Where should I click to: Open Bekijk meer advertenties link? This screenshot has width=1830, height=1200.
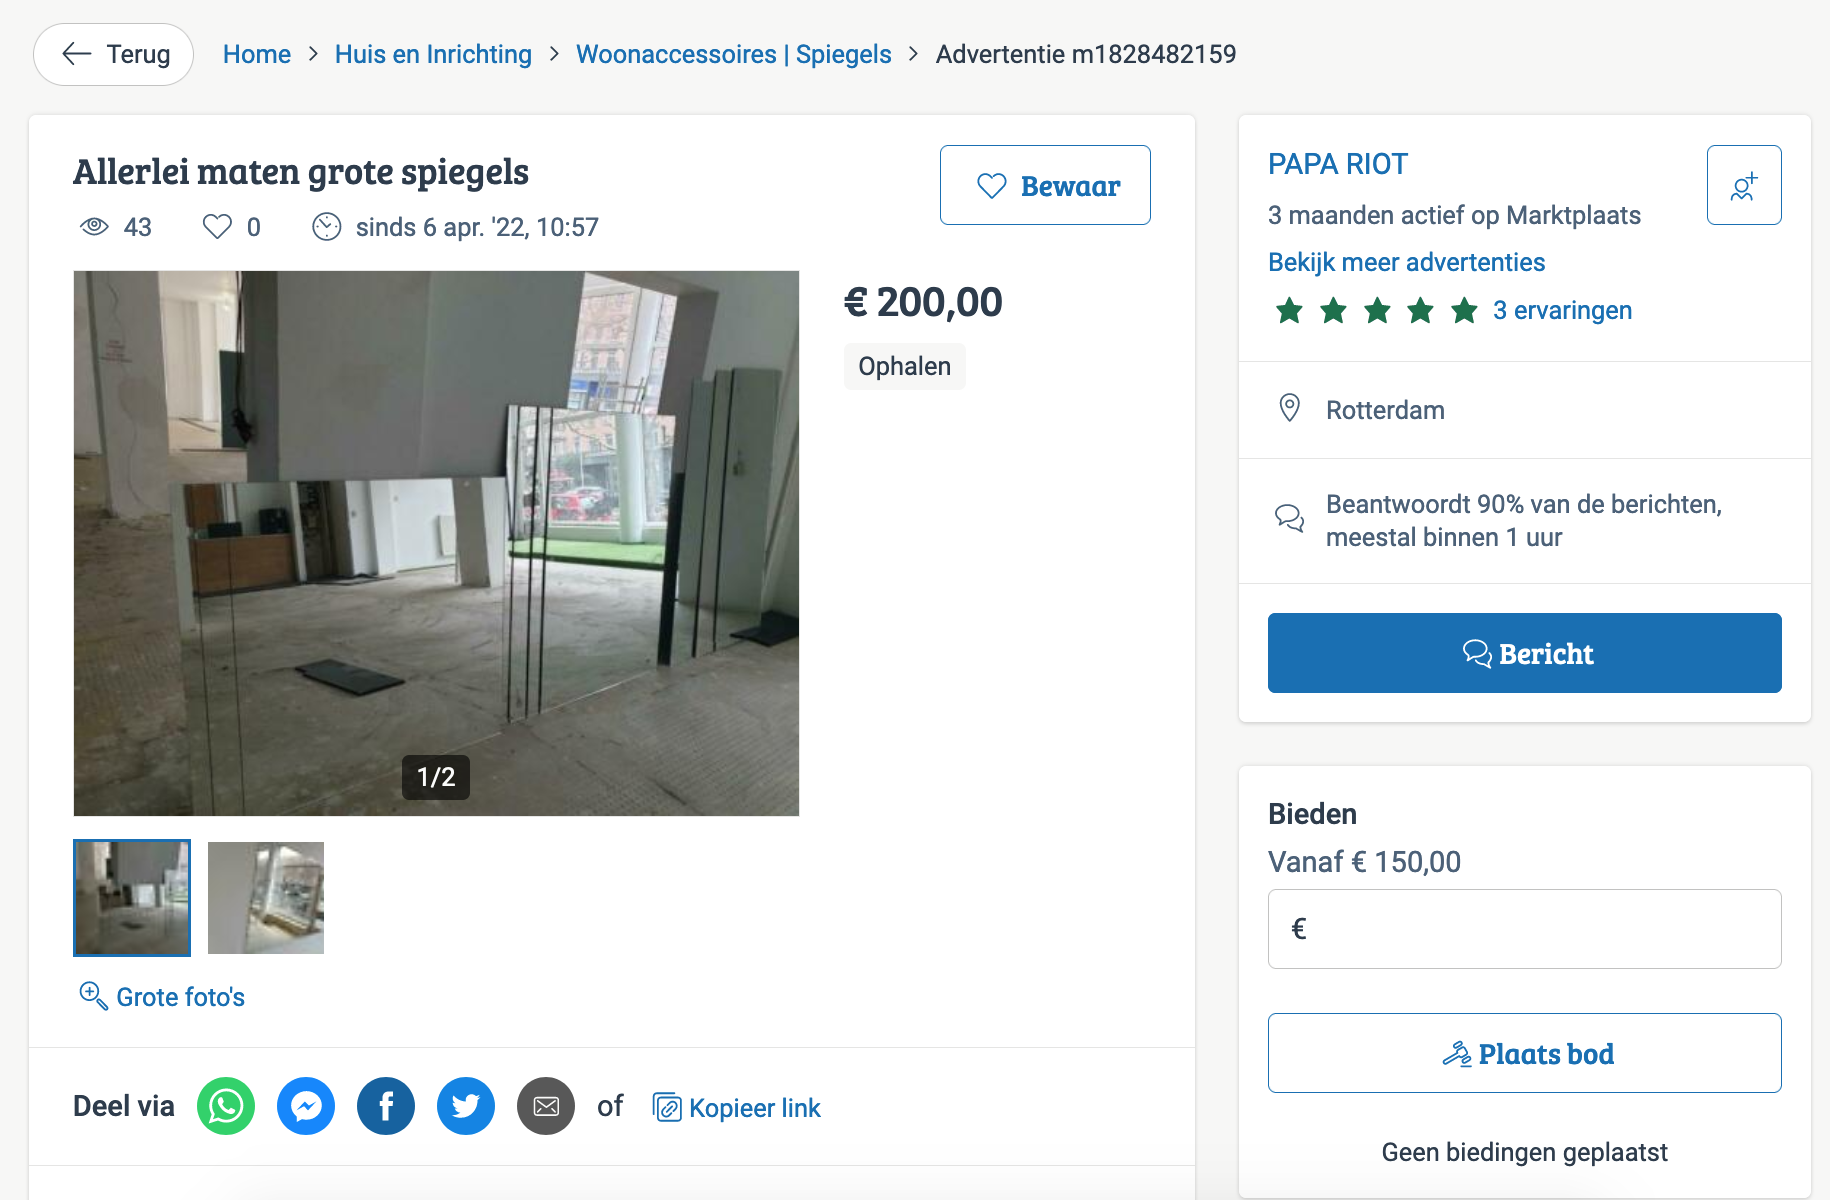[x=1406, y=262]
